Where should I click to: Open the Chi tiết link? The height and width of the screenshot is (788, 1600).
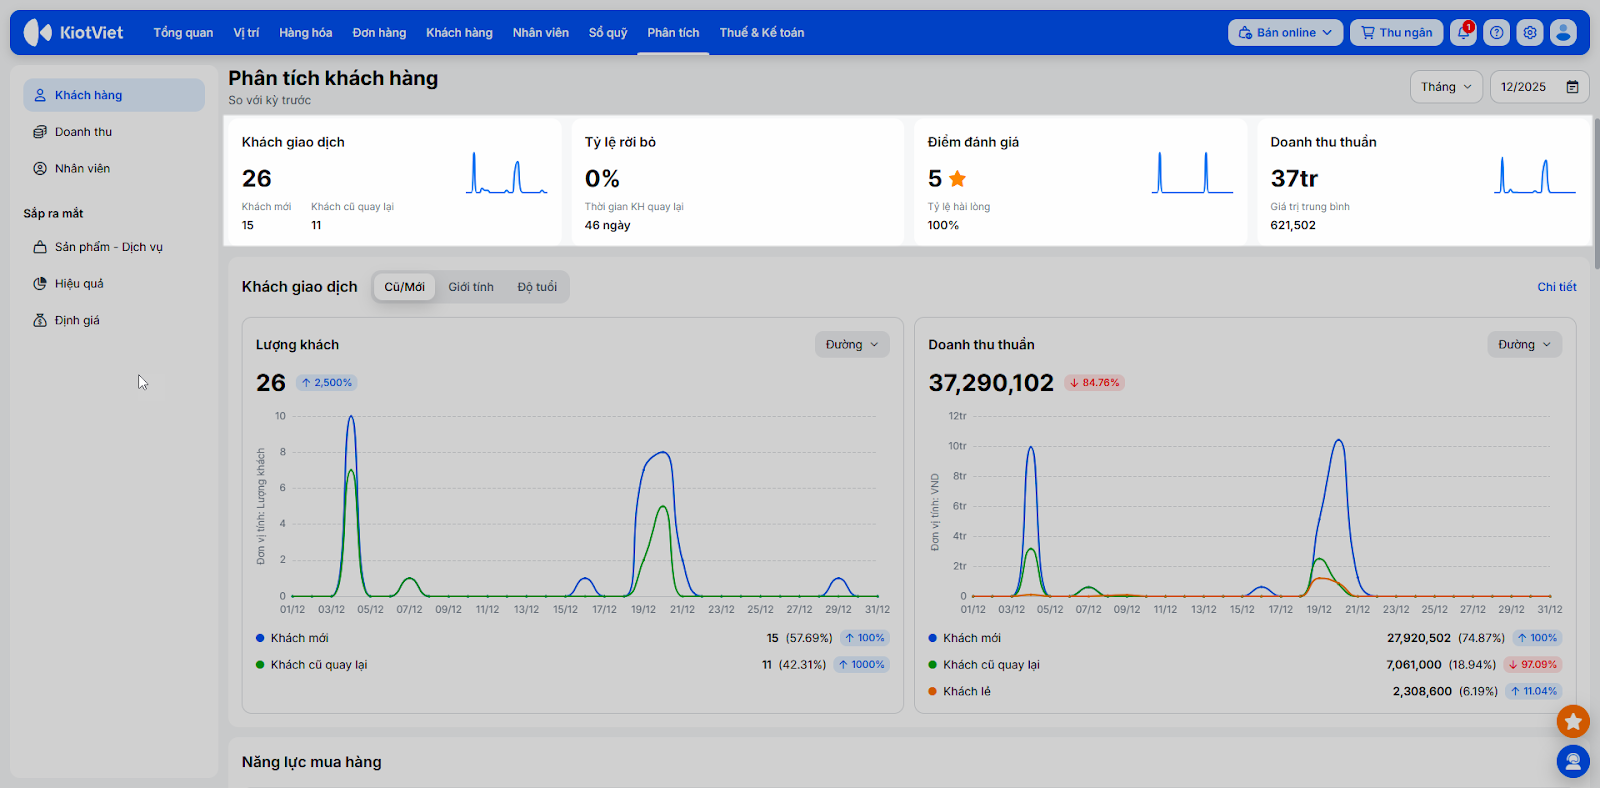tap(1556, 287)
